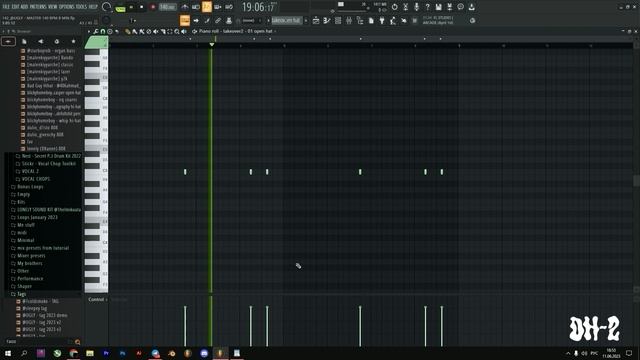Click the tempo BPM display
The image size is (640, 360).
(x=167, y=7)
